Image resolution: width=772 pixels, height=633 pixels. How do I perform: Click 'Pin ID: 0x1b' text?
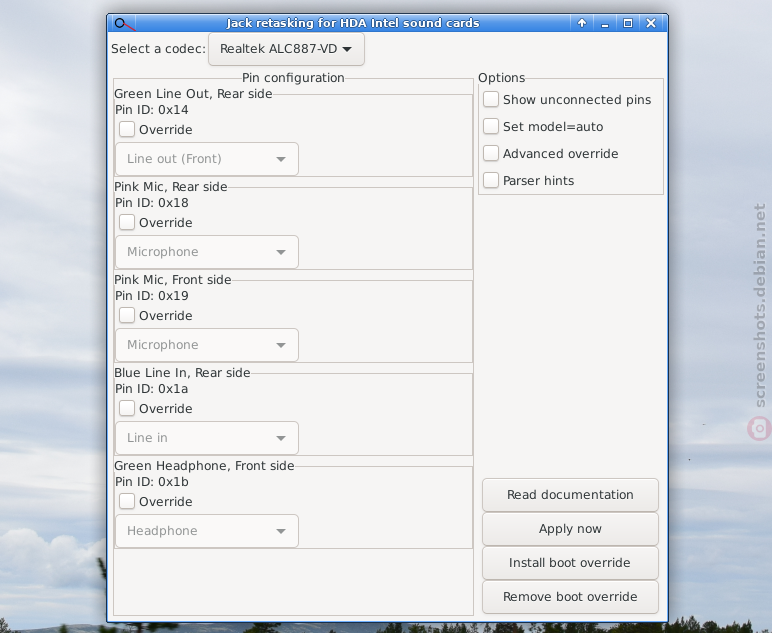152,482
